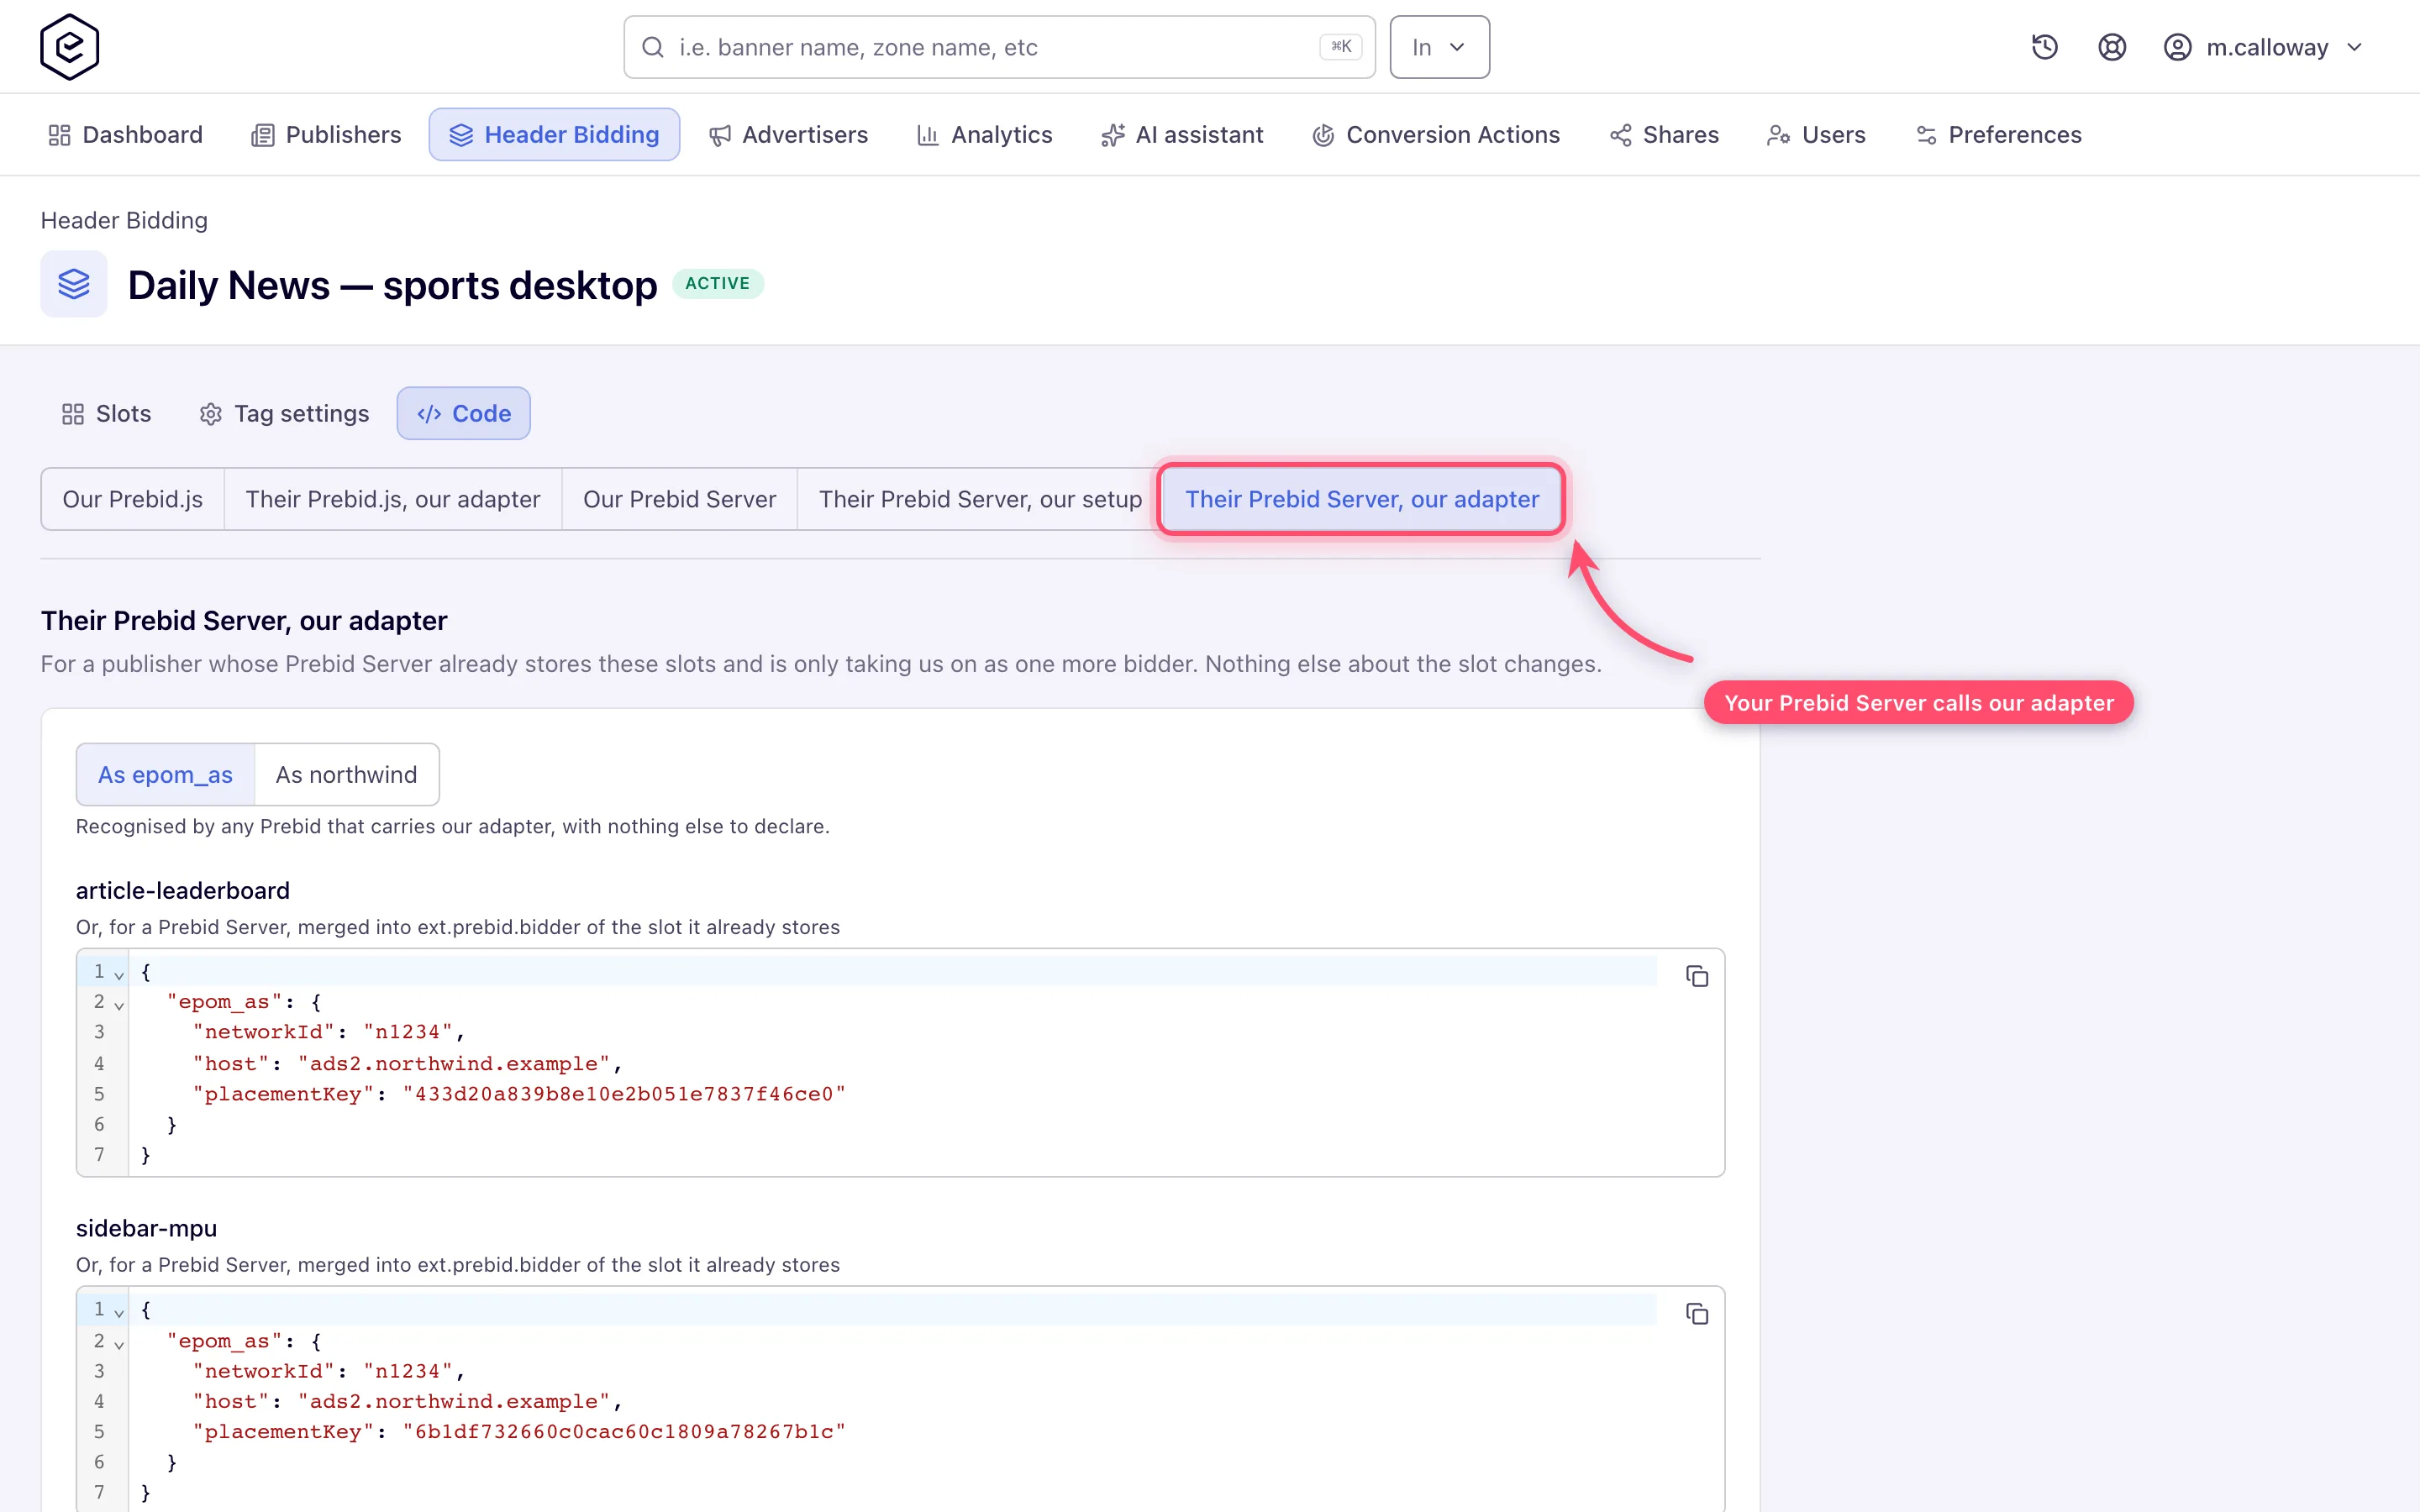Switch to Tag settings tab
Image resolution: width=2420 pixels, height=1512 pixels.
(285, 414)
